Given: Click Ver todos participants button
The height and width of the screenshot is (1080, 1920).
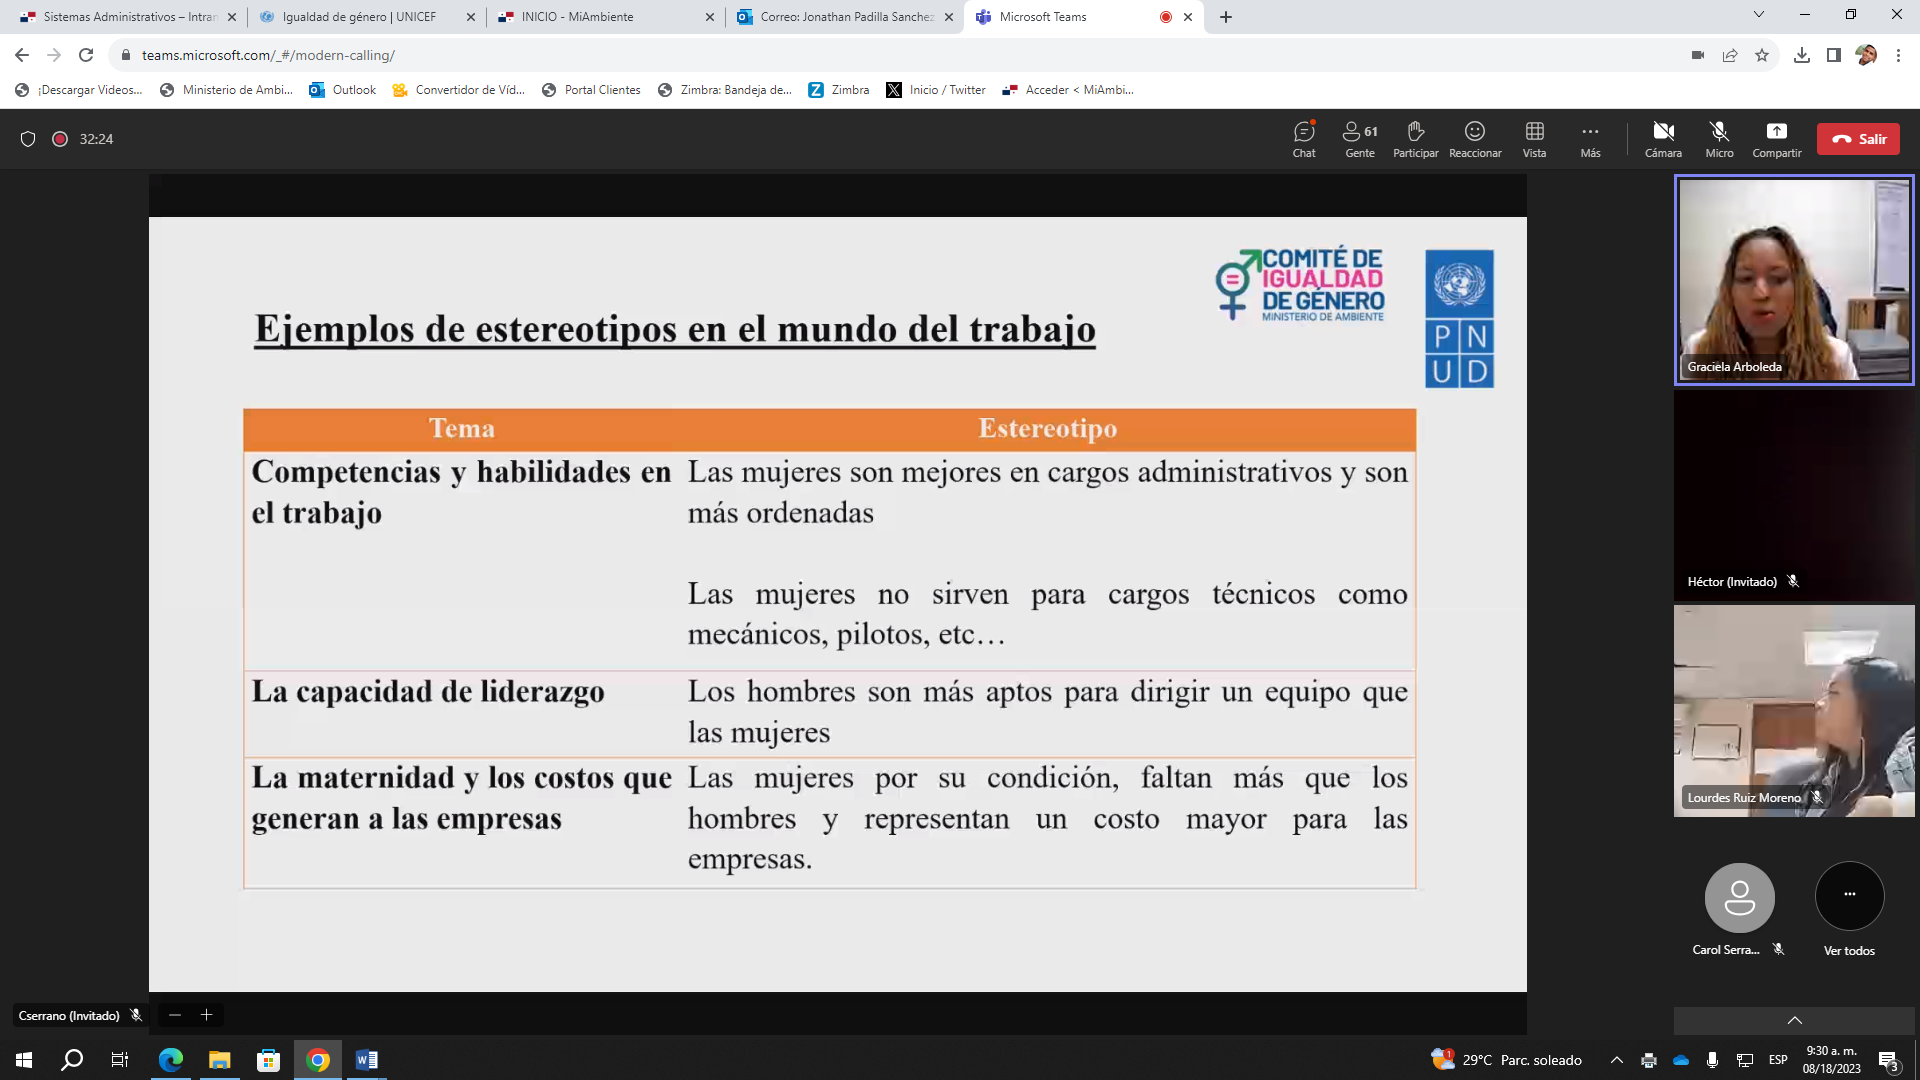Looking at the screenshot, I should tap(1849, 897).
